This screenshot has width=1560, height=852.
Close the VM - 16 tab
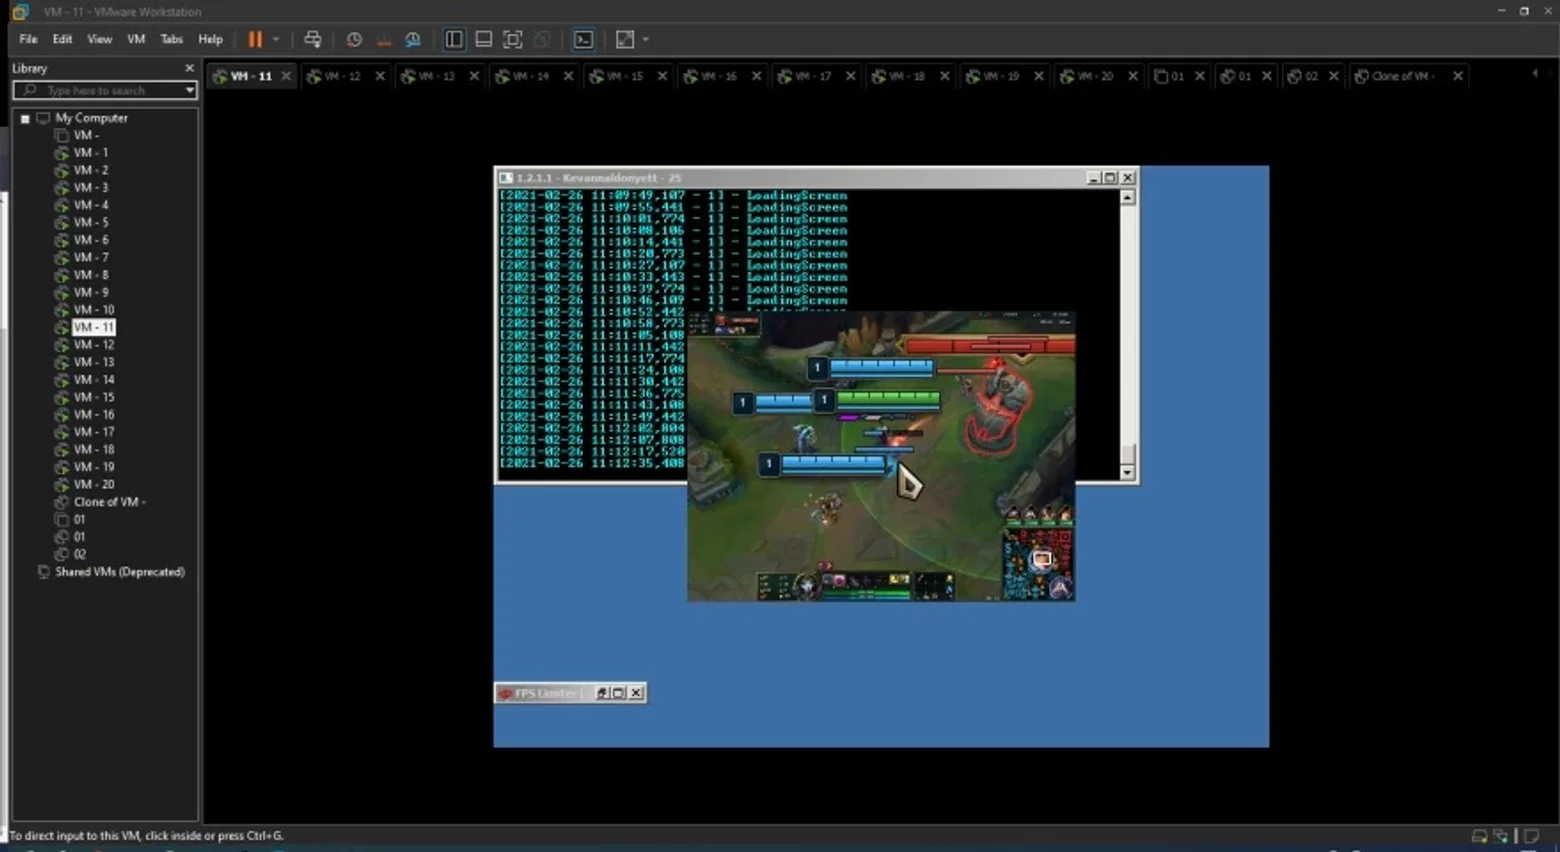756,76
